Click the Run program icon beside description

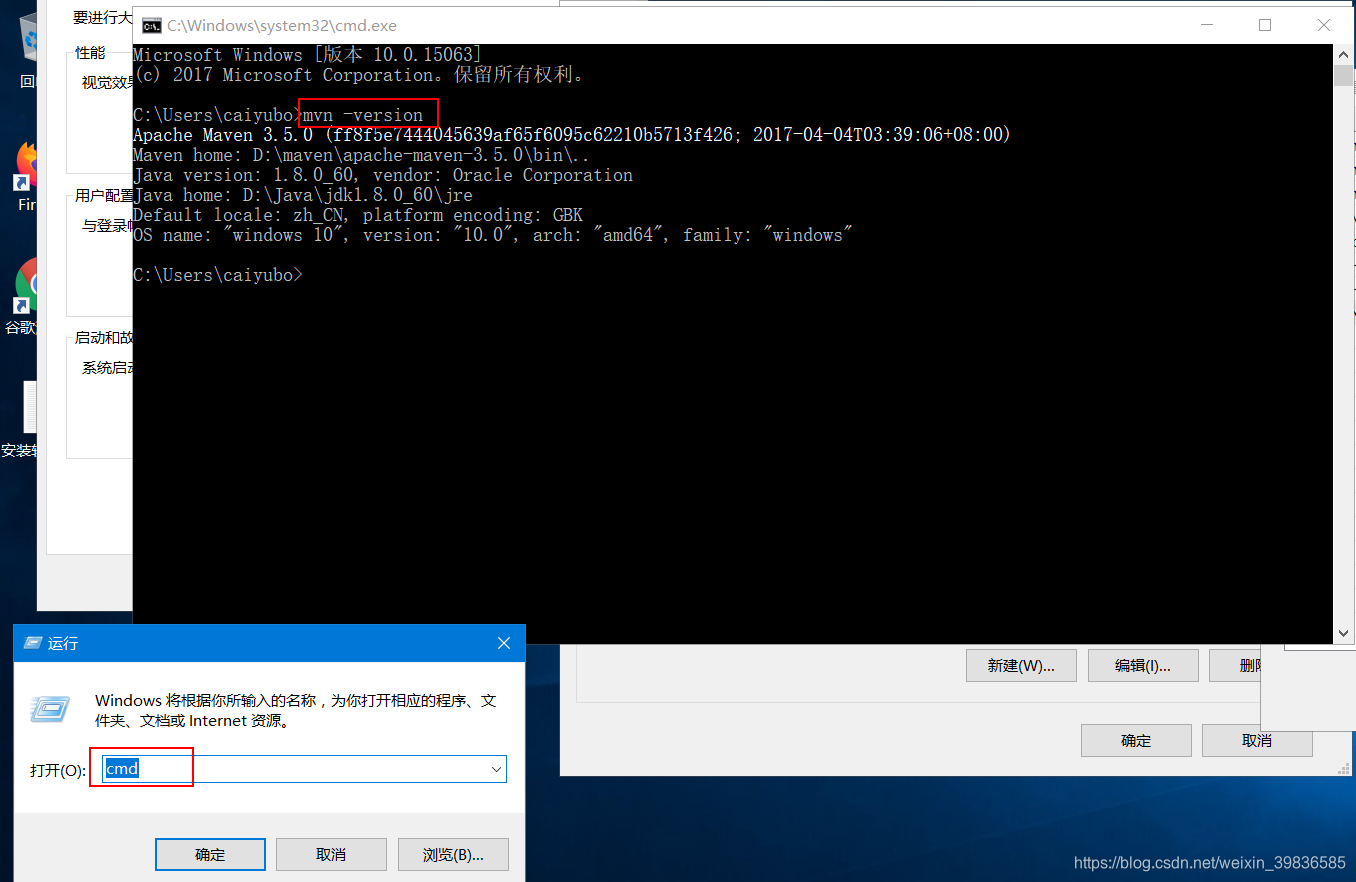[50, 709]
